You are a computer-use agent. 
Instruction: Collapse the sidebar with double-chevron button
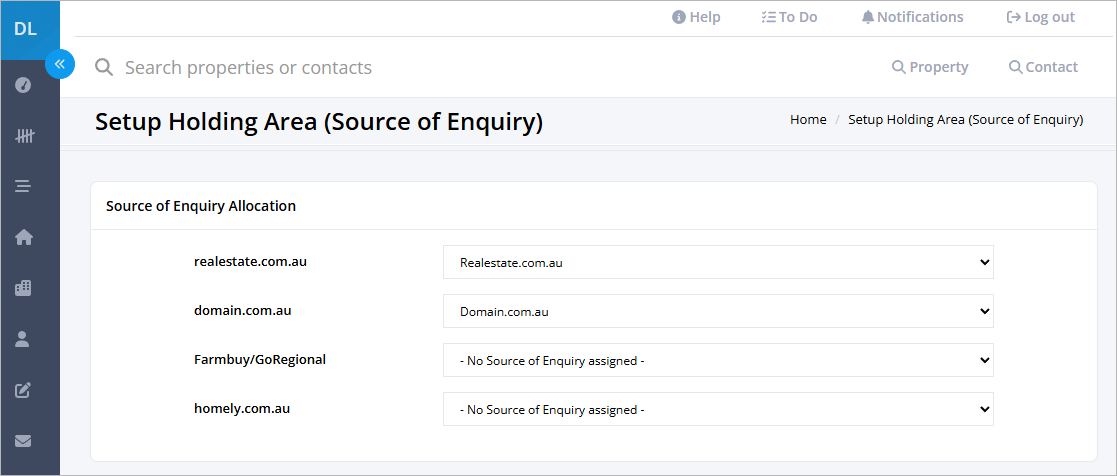click(60, 64)
